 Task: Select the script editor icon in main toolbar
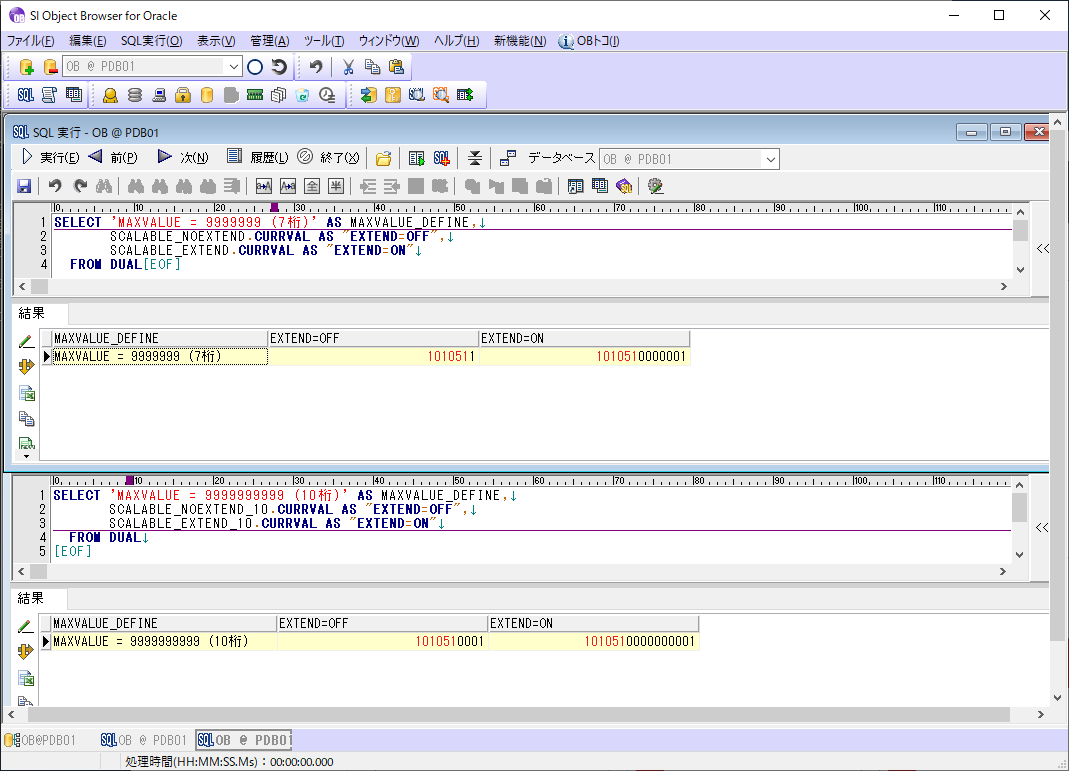click(x=47, y=94)
